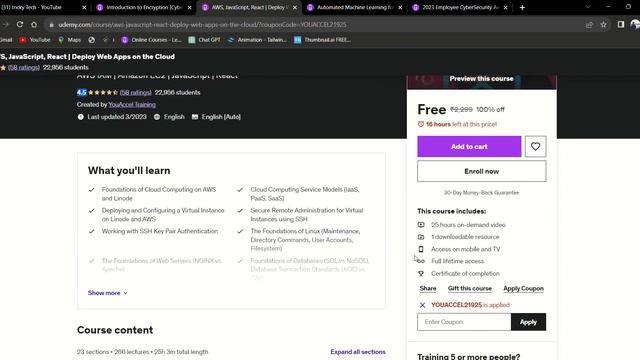This screenshot has height=360, width=640.
Task: Expand What you'll learn with Show more
Action: 108,293
